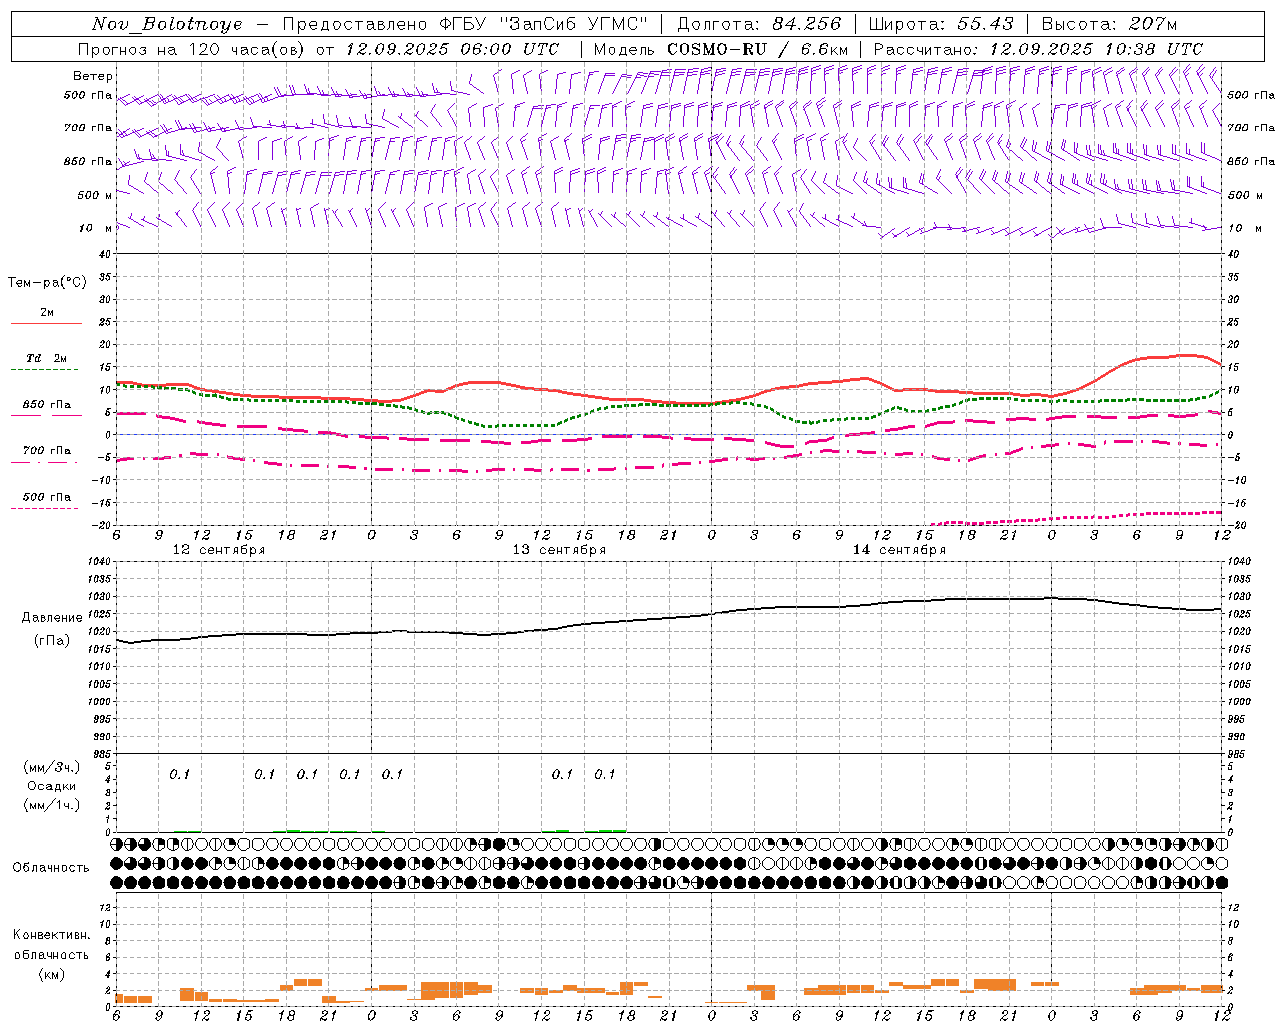Click the (мм/3ч.) precipitation label
The width and height of the screenshot is (1280, 1024).
pyautogui.click(x=52, y=767)
